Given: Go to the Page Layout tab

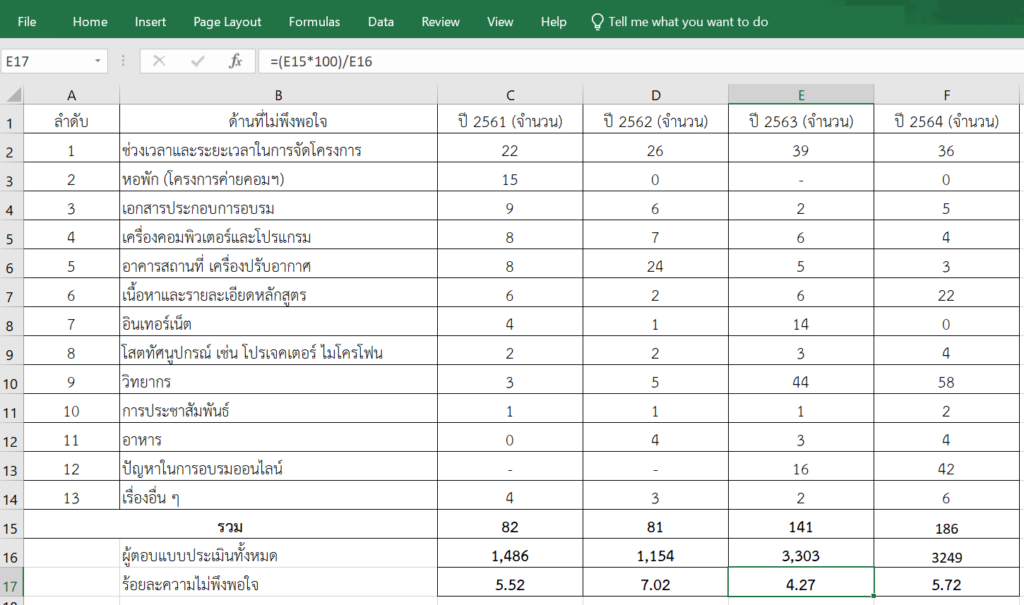Looking at the screenshot, I should pyautogui.click(x=227, y=21).
